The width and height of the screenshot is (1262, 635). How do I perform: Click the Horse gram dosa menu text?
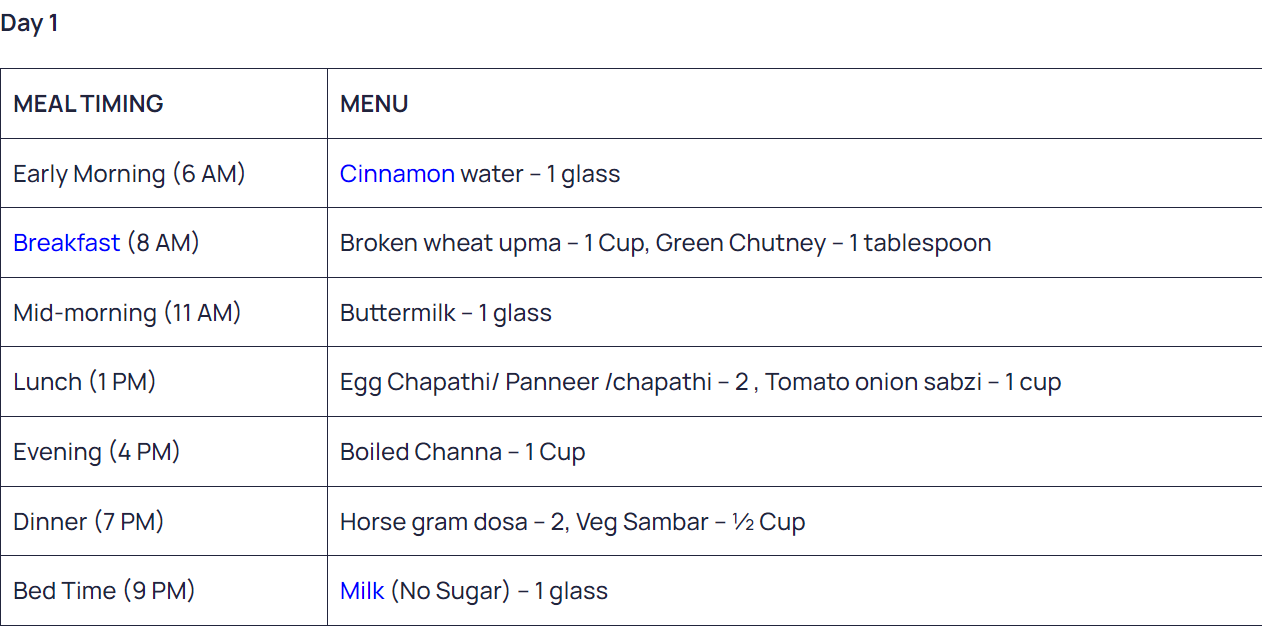coord(572,522)
